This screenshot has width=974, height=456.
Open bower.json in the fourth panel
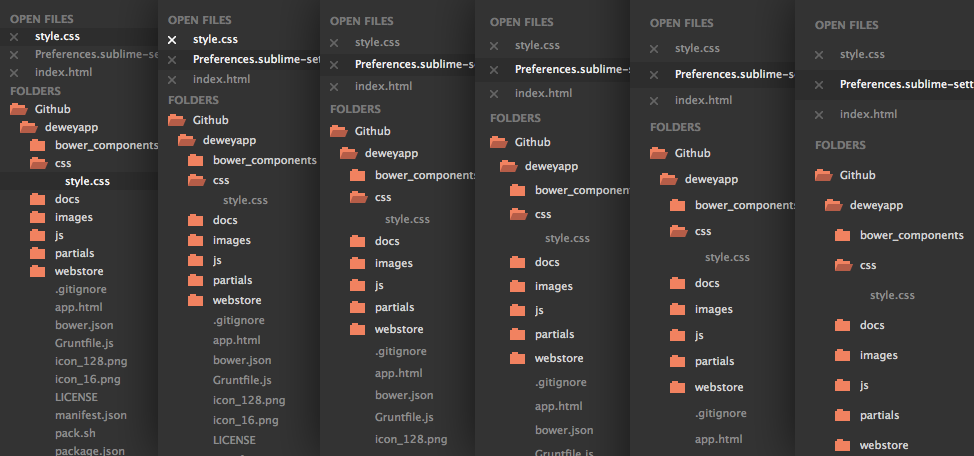(564, 431)
